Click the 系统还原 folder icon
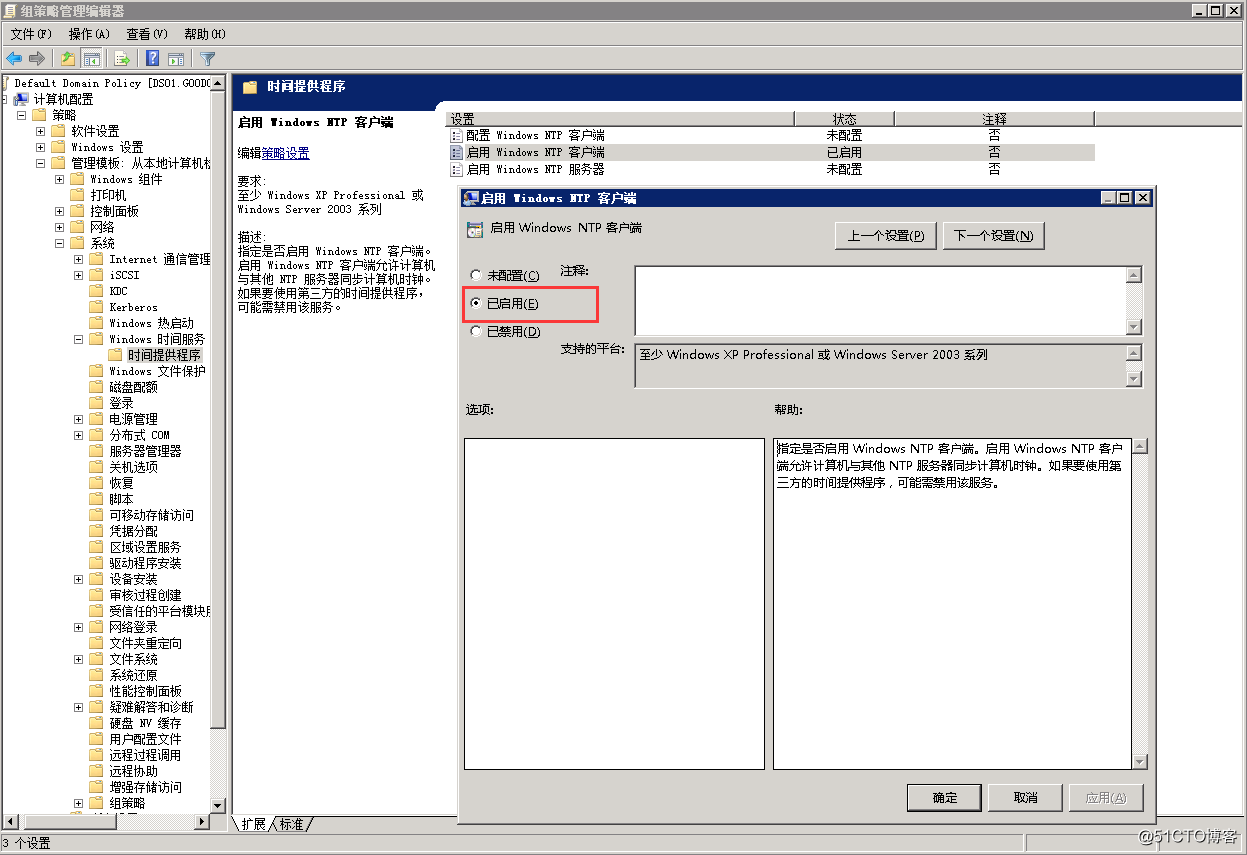Viewport: 1247px width, 855px height. (96, 675)
